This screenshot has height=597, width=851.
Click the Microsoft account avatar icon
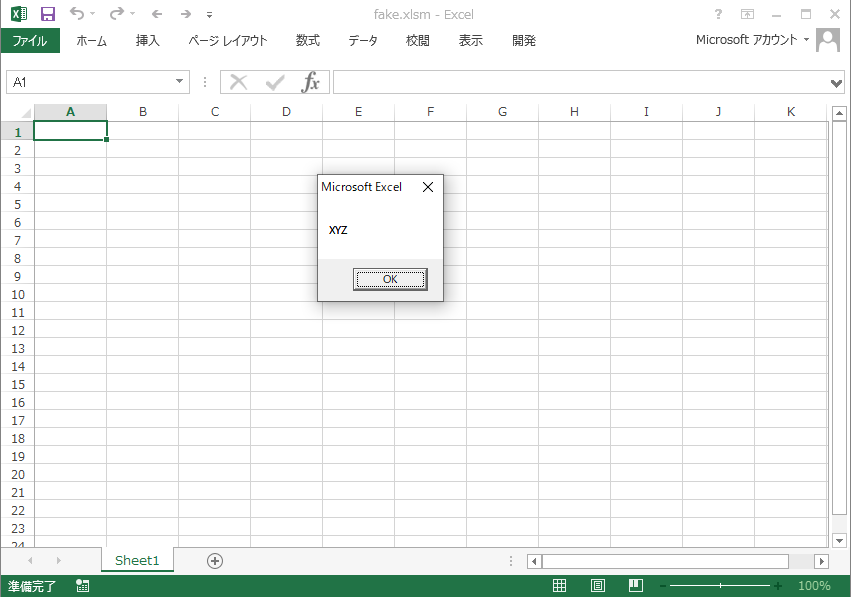828,40
